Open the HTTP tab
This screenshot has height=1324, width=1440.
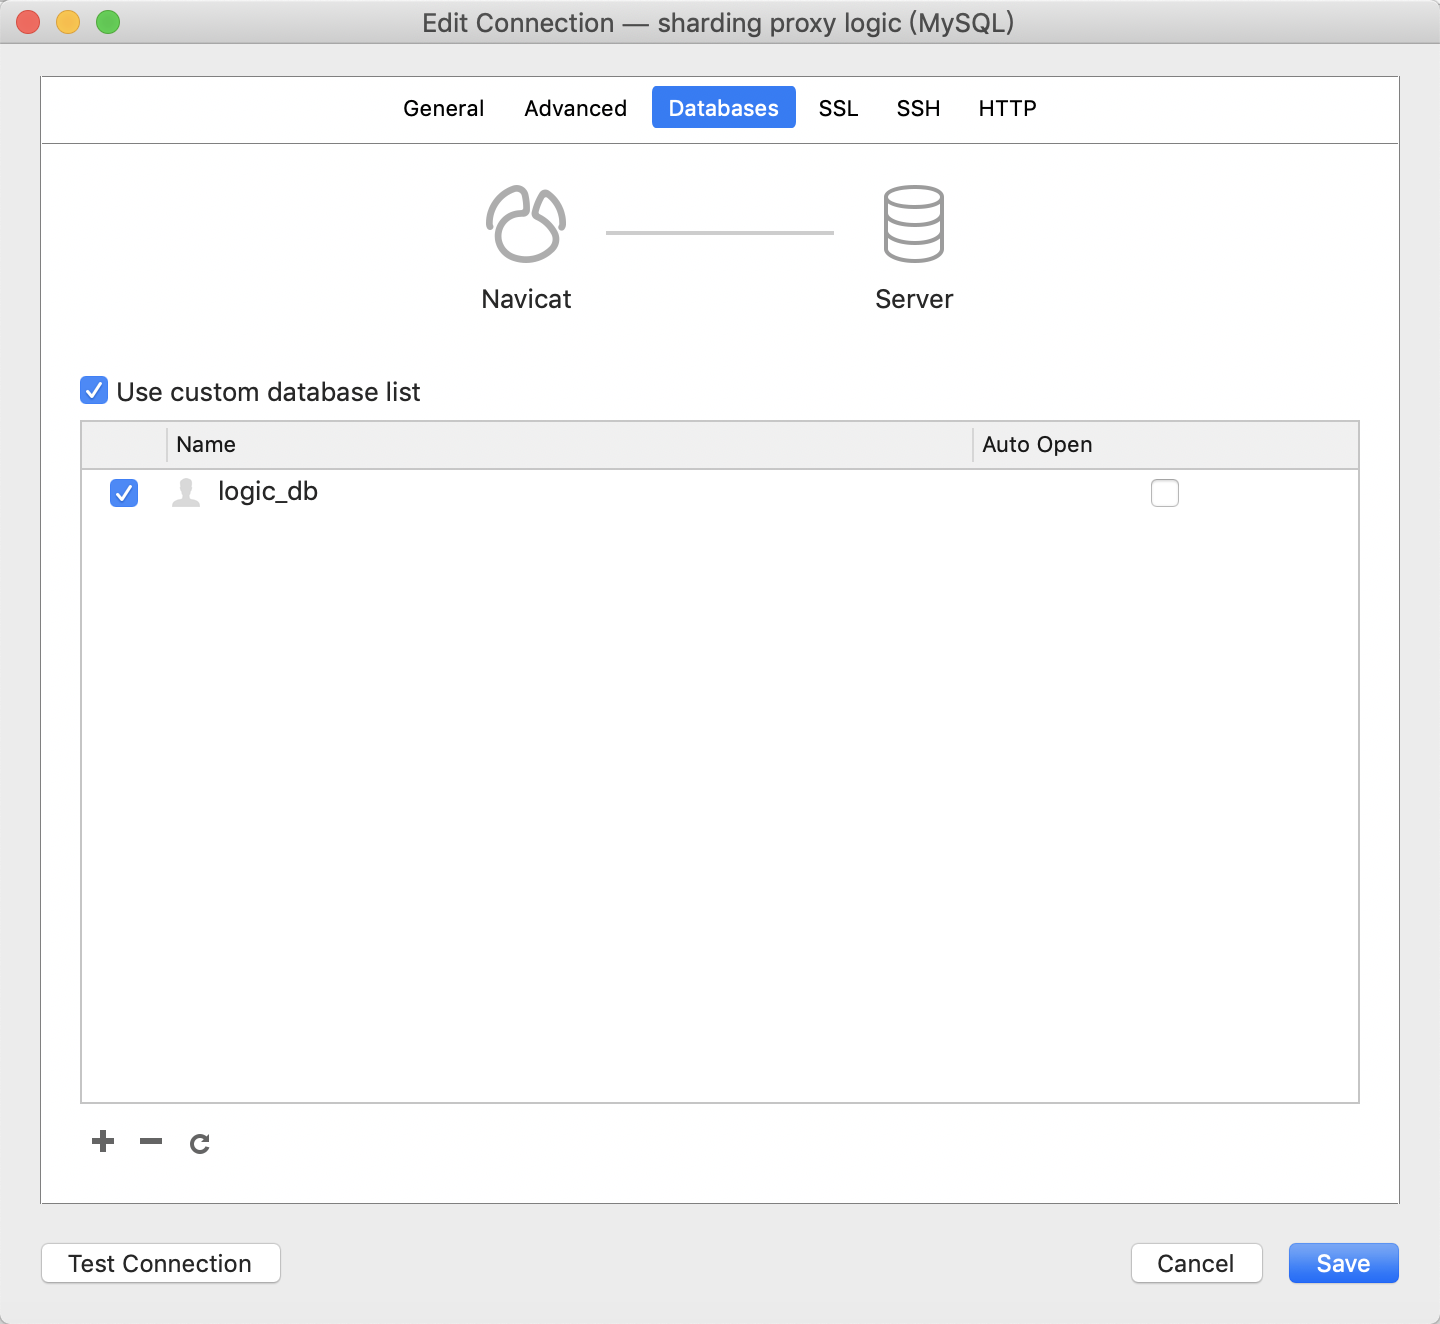[1007, 108]
